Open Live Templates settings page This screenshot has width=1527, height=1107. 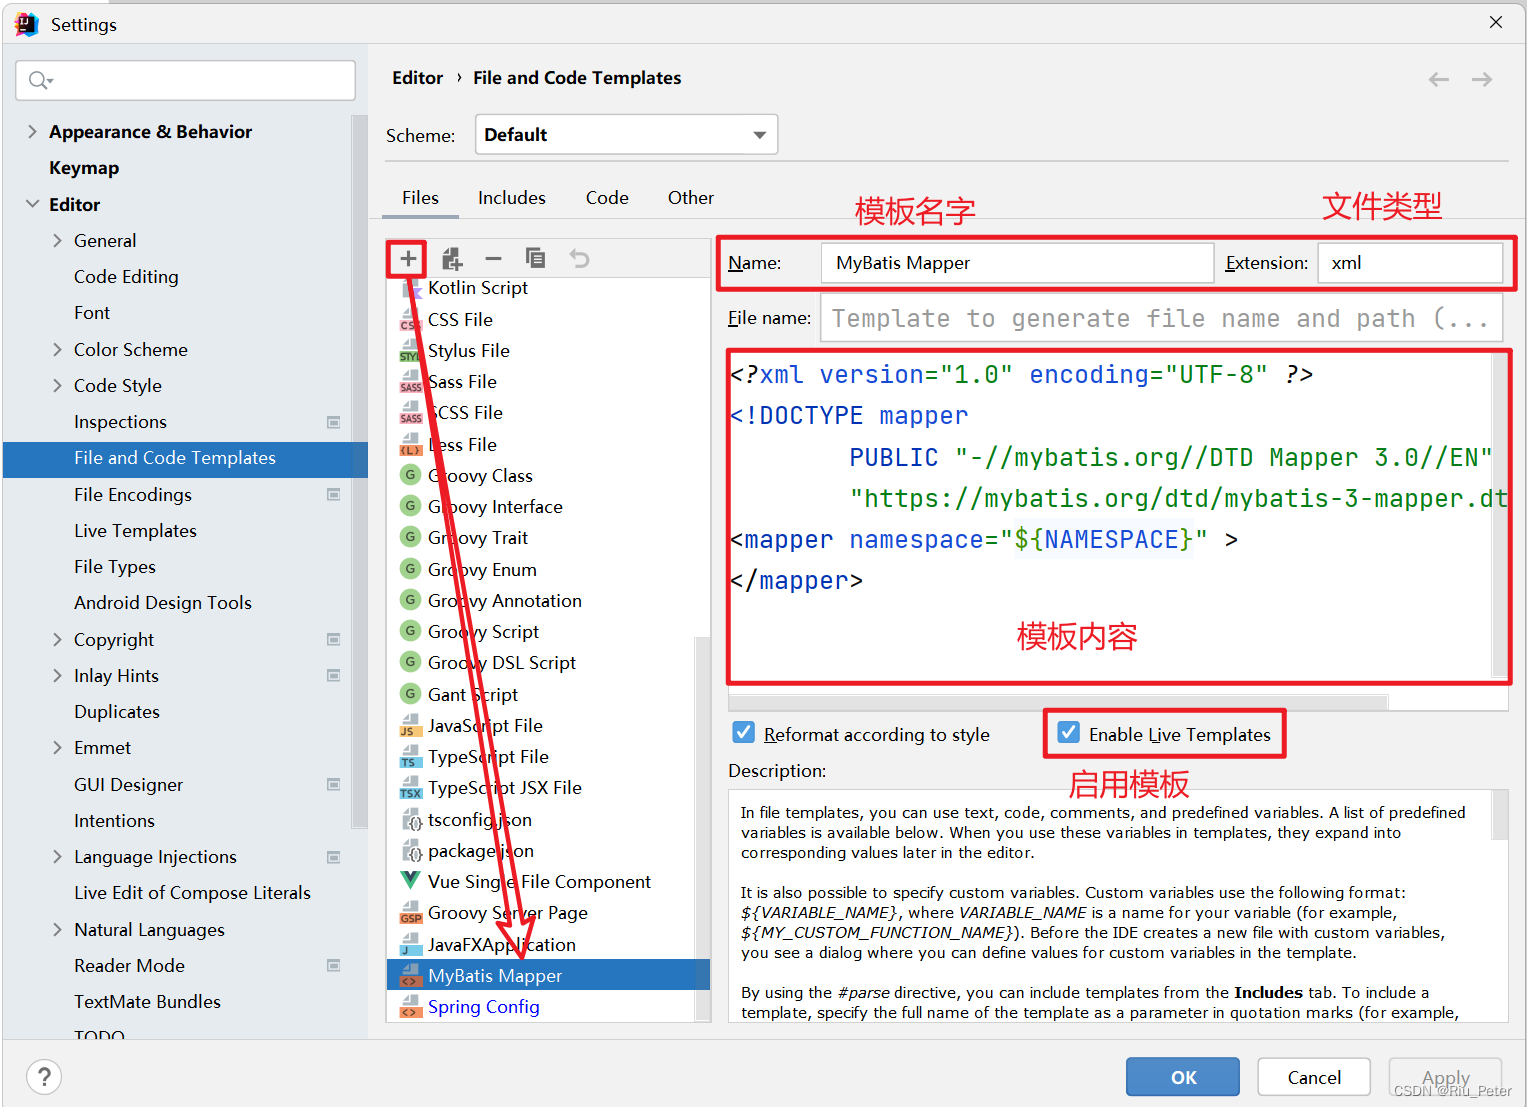tap(135, 531)
